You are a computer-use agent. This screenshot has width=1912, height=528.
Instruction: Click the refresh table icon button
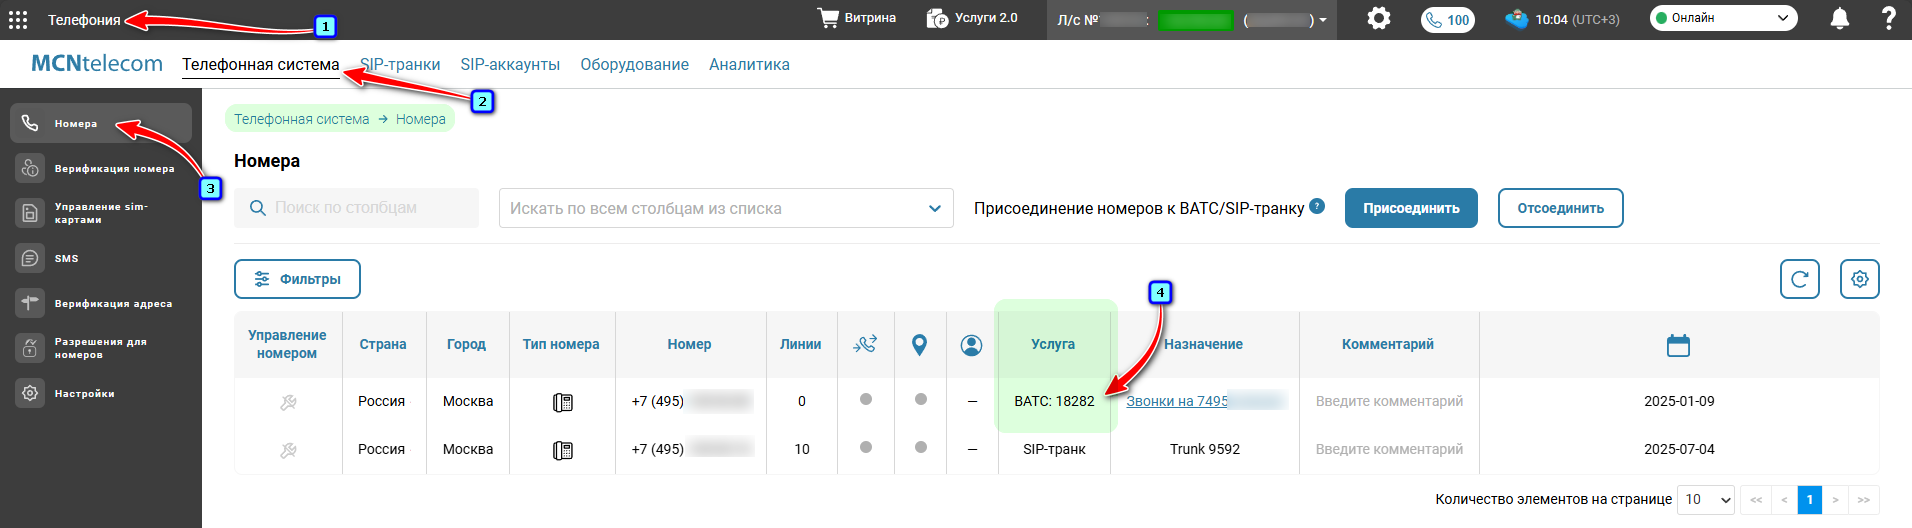[x=1799, y=279]
